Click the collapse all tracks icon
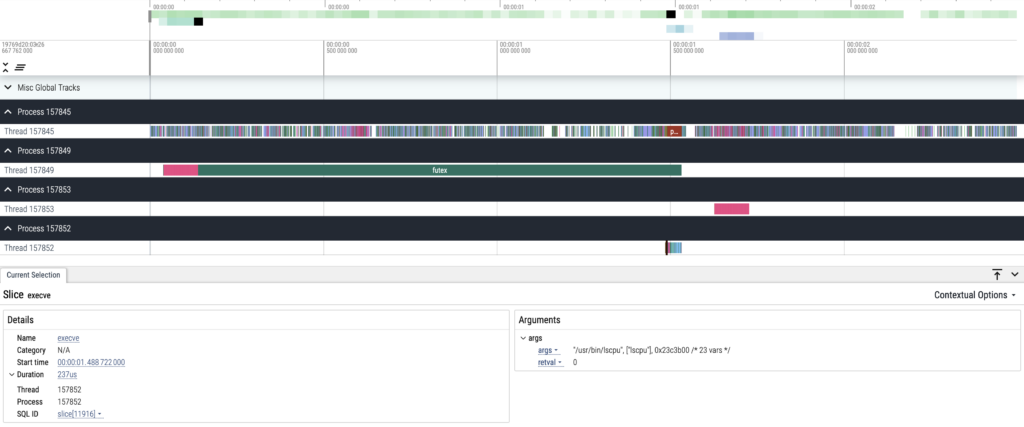The width and height of the screenshot is (1024, 427). point(6,67)
